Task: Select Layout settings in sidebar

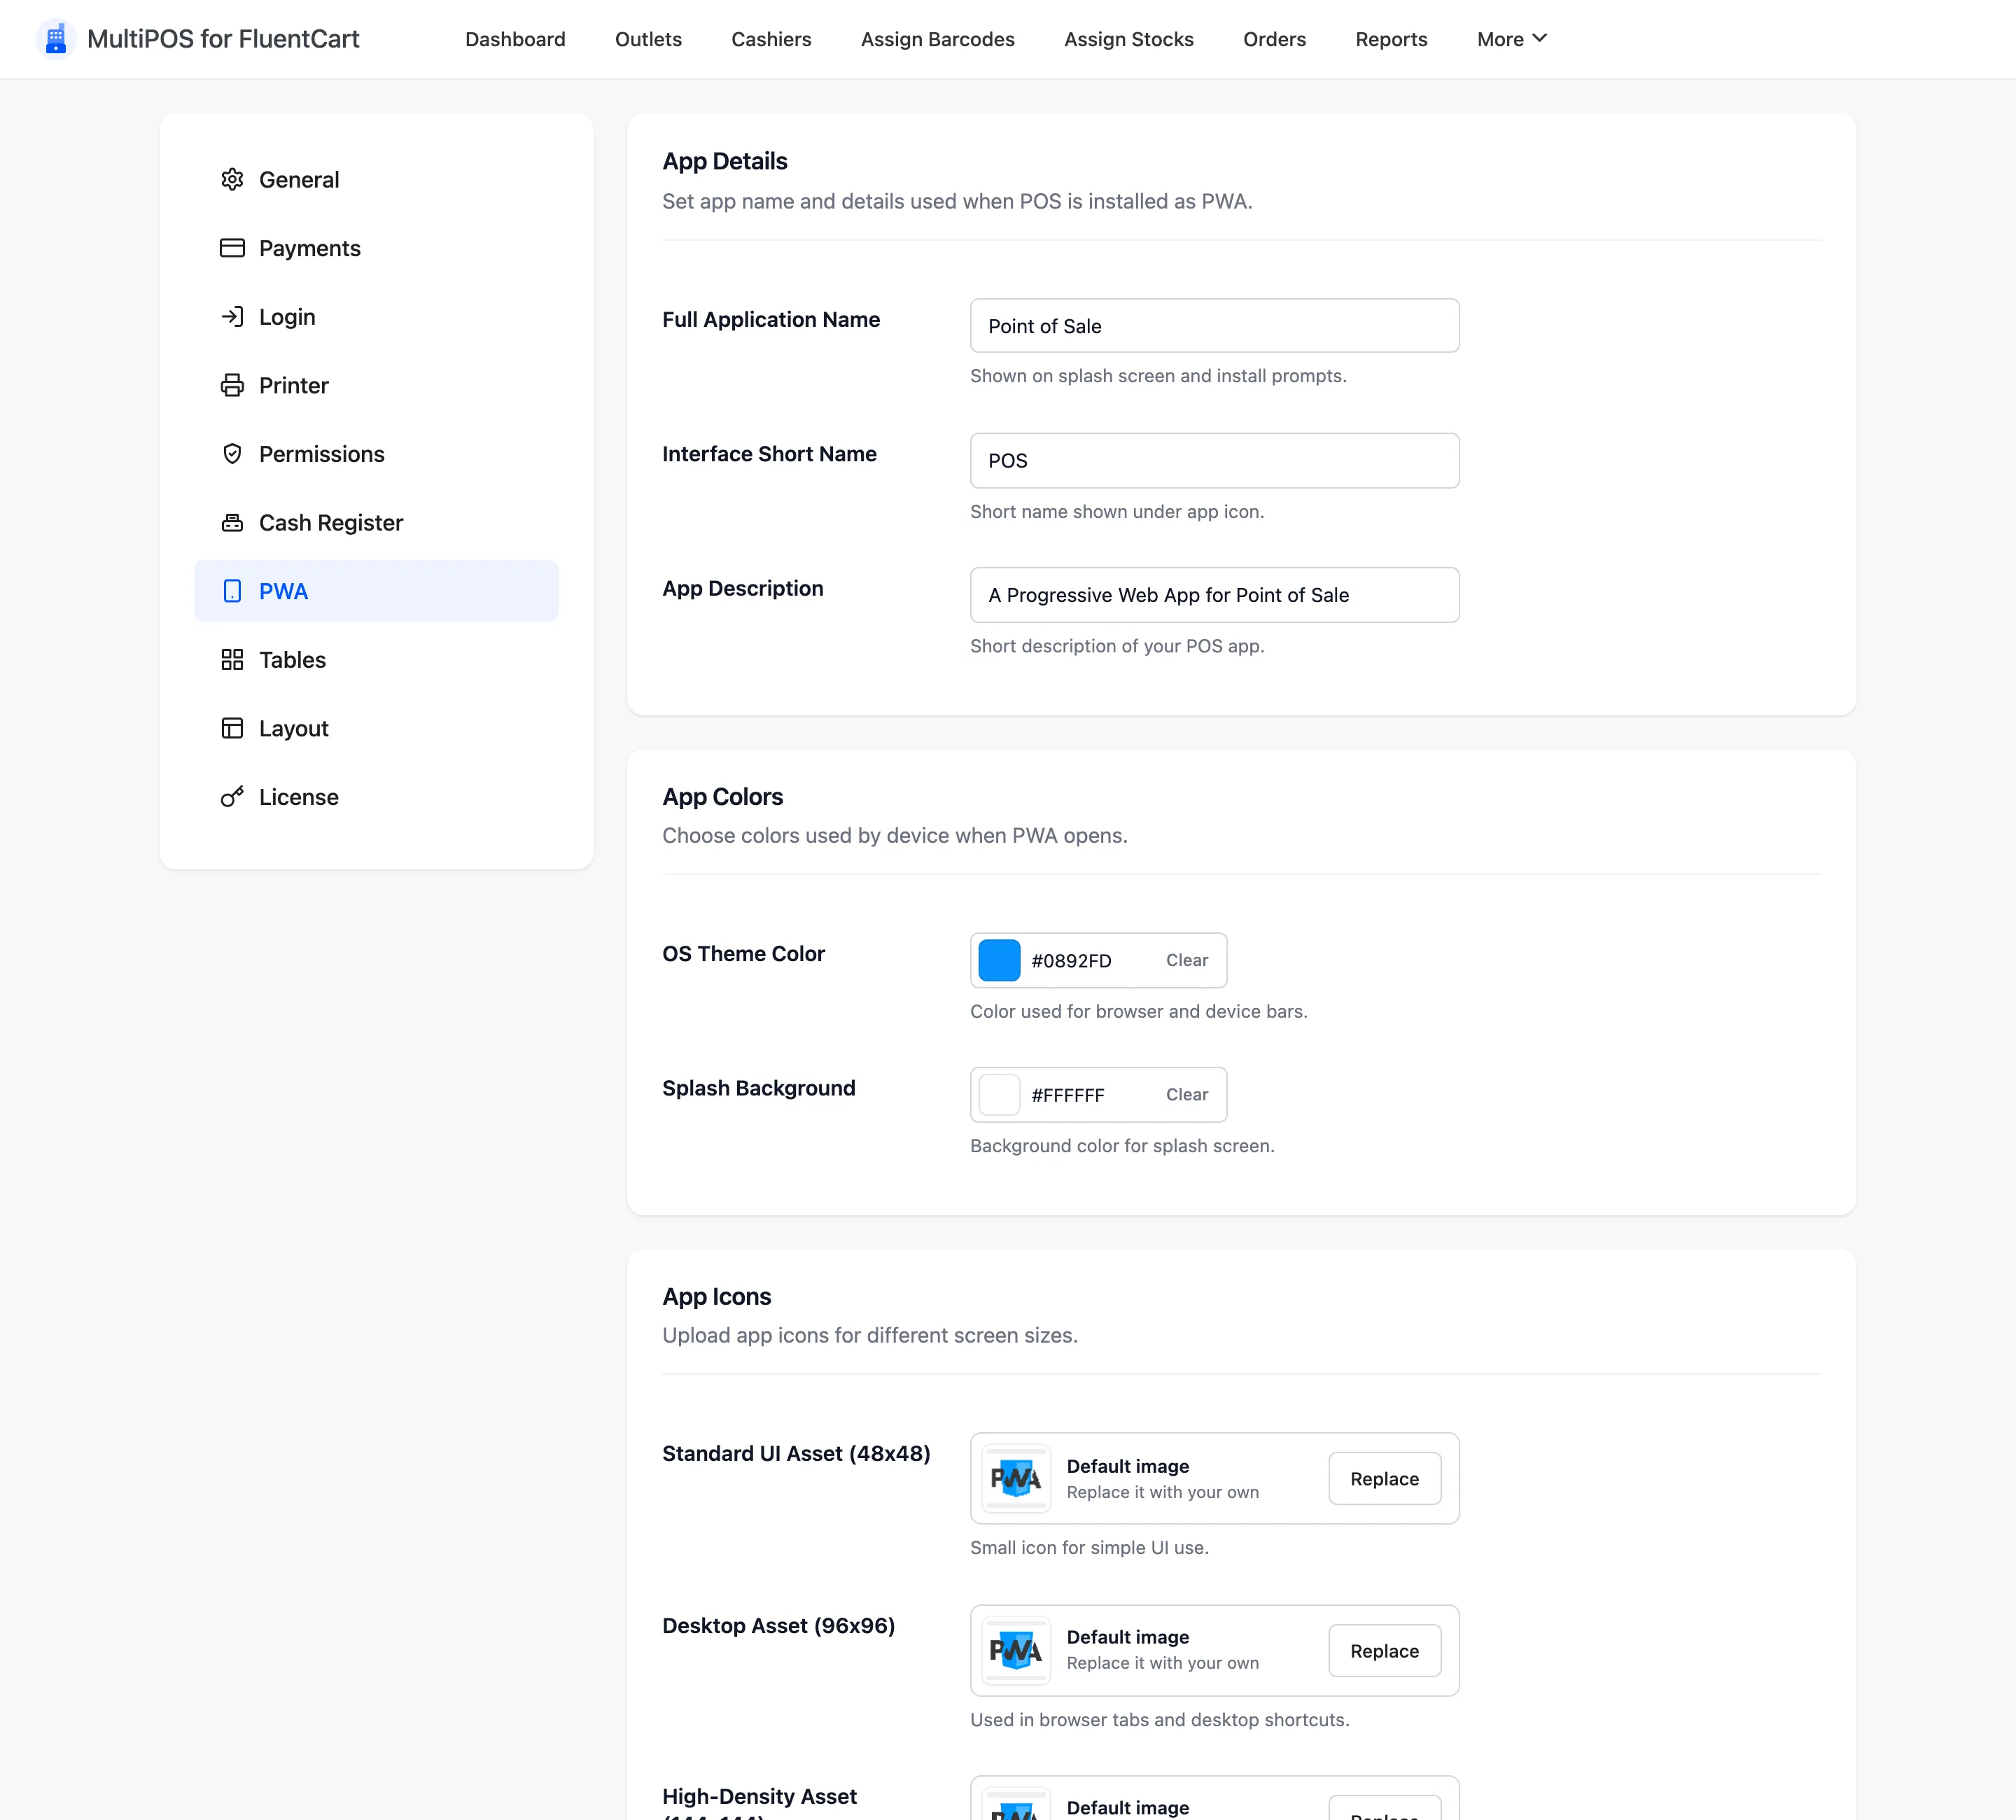Action: click(376, 728)
